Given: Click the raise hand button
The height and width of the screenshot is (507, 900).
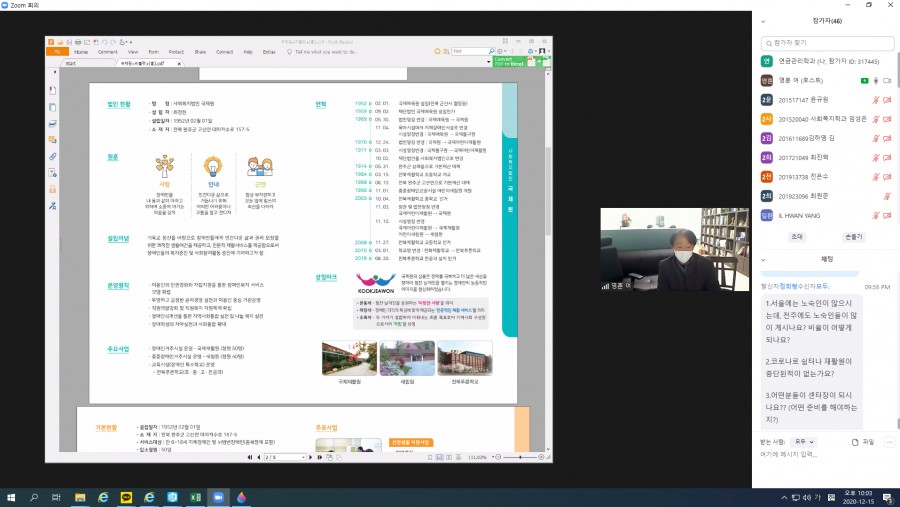Looking at the screenshot, I should coord(854,237).
